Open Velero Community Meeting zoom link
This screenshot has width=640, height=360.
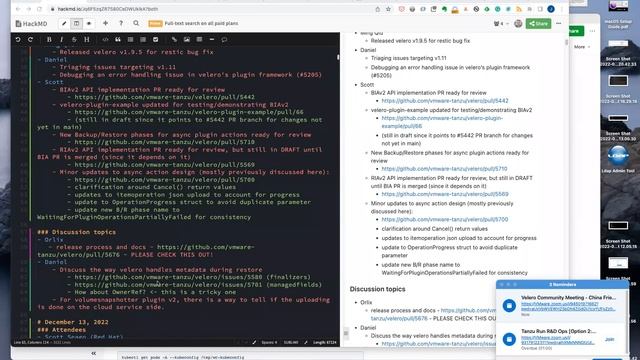567,307
